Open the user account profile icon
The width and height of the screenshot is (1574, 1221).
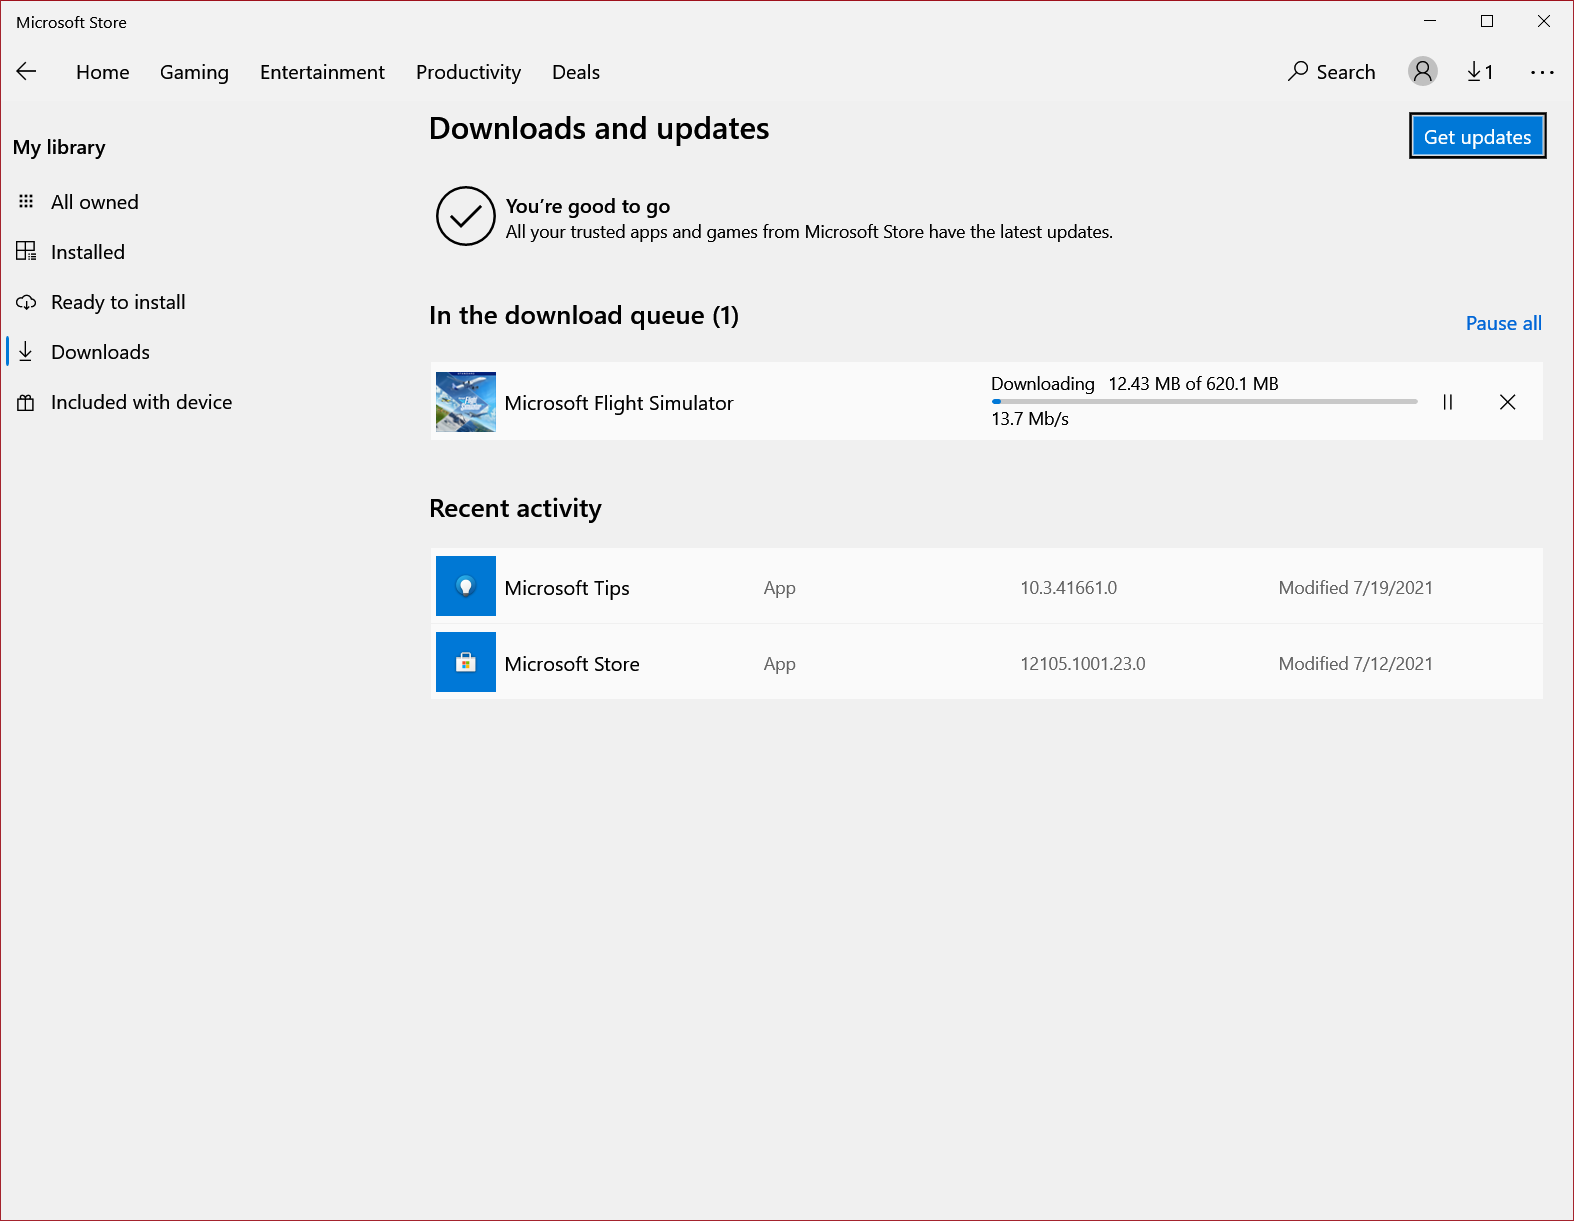(1422, 71)
